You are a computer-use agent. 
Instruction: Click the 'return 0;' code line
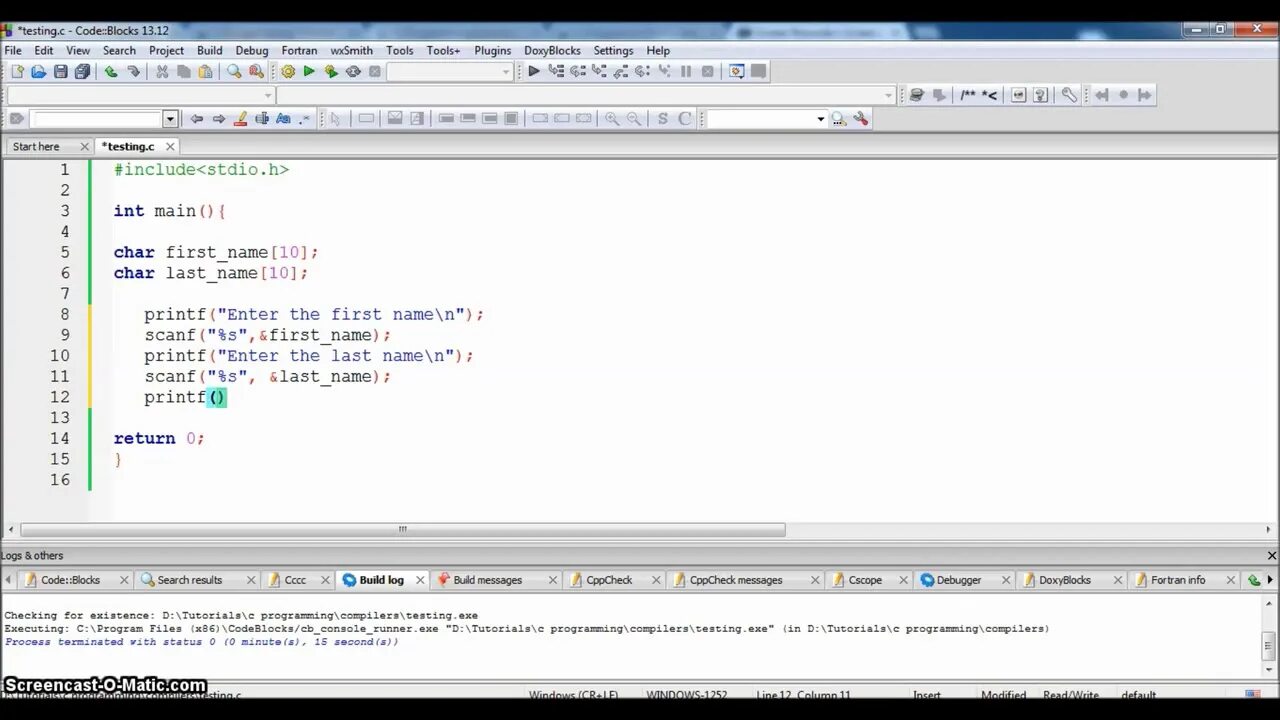click(x=159, y=438)
